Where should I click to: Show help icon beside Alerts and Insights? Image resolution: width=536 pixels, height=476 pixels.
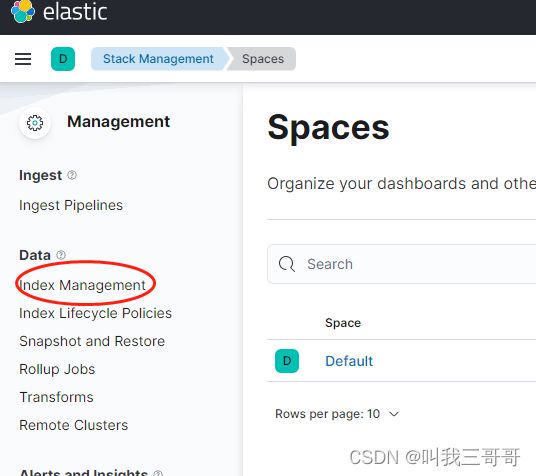(158, 473)
